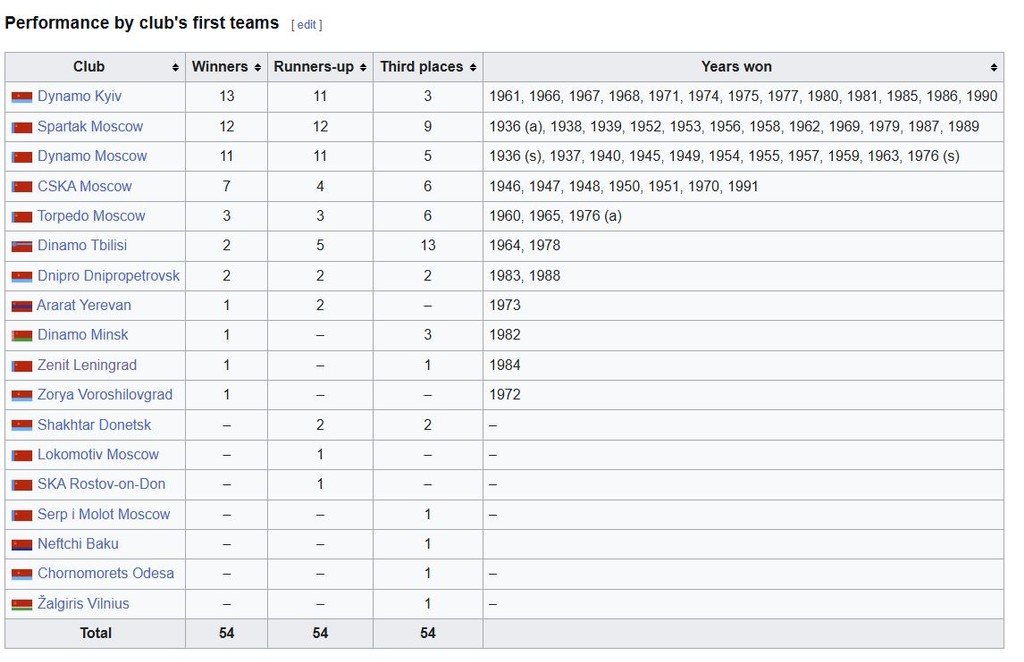The image size is (1024, 662).
Task: Click CSKA Moscow's years "1946, 1947, 1948, 1950, 1951, 1970, 1991"
Action: tap(624, 187)
